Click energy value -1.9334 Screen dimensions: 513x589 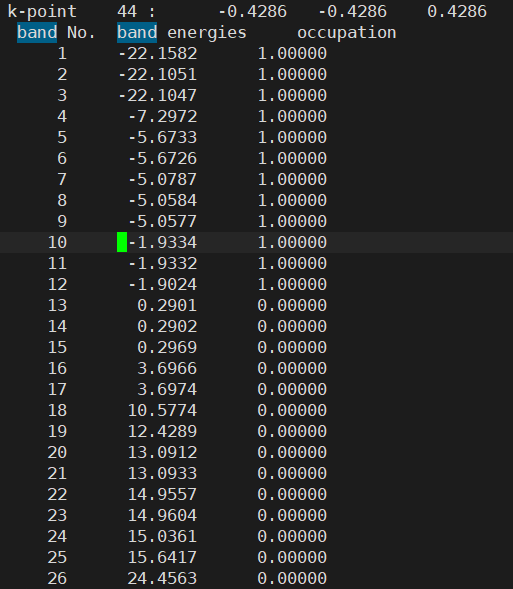pos(162,243)
